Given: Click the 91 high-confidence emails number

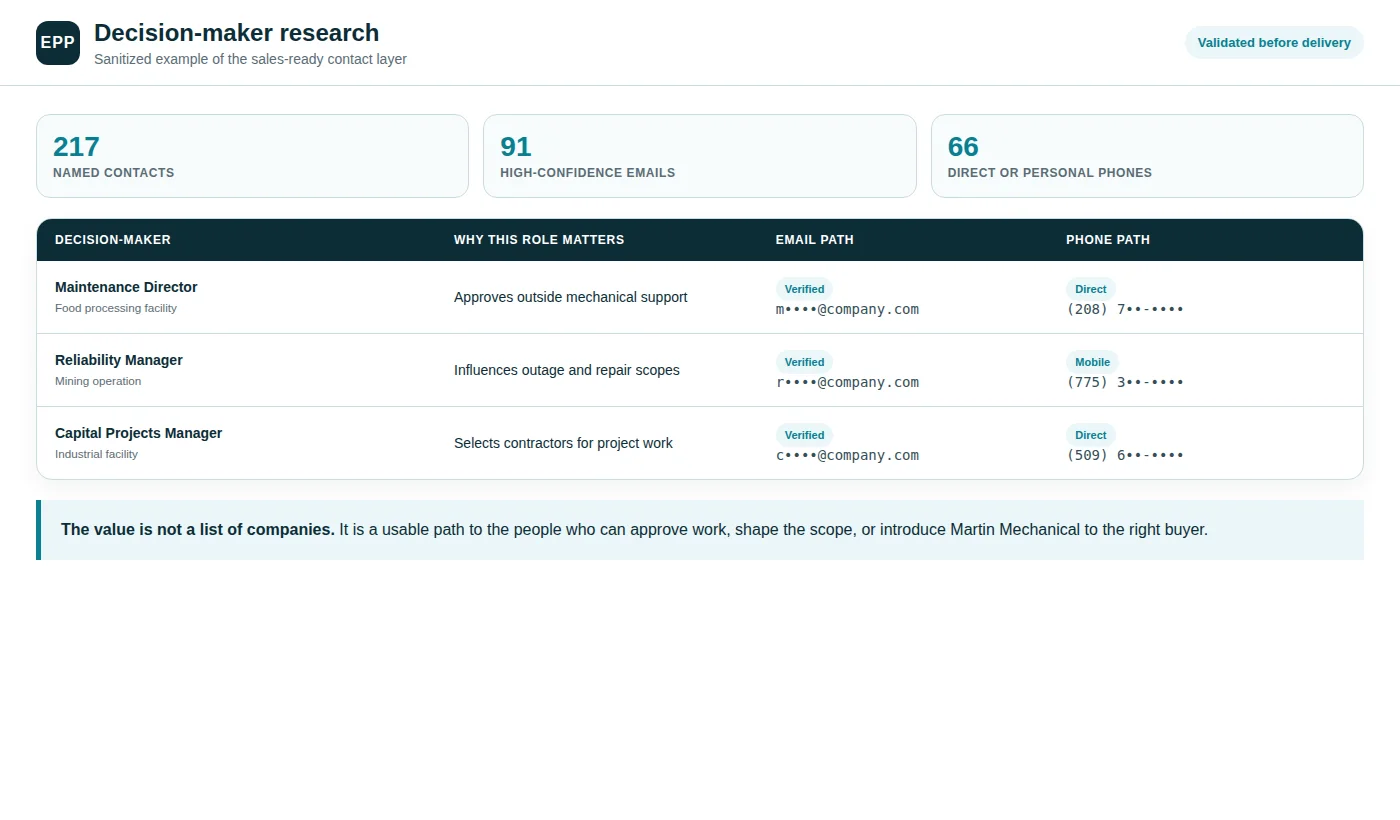Looking at the screenshot, I should 516,147.
